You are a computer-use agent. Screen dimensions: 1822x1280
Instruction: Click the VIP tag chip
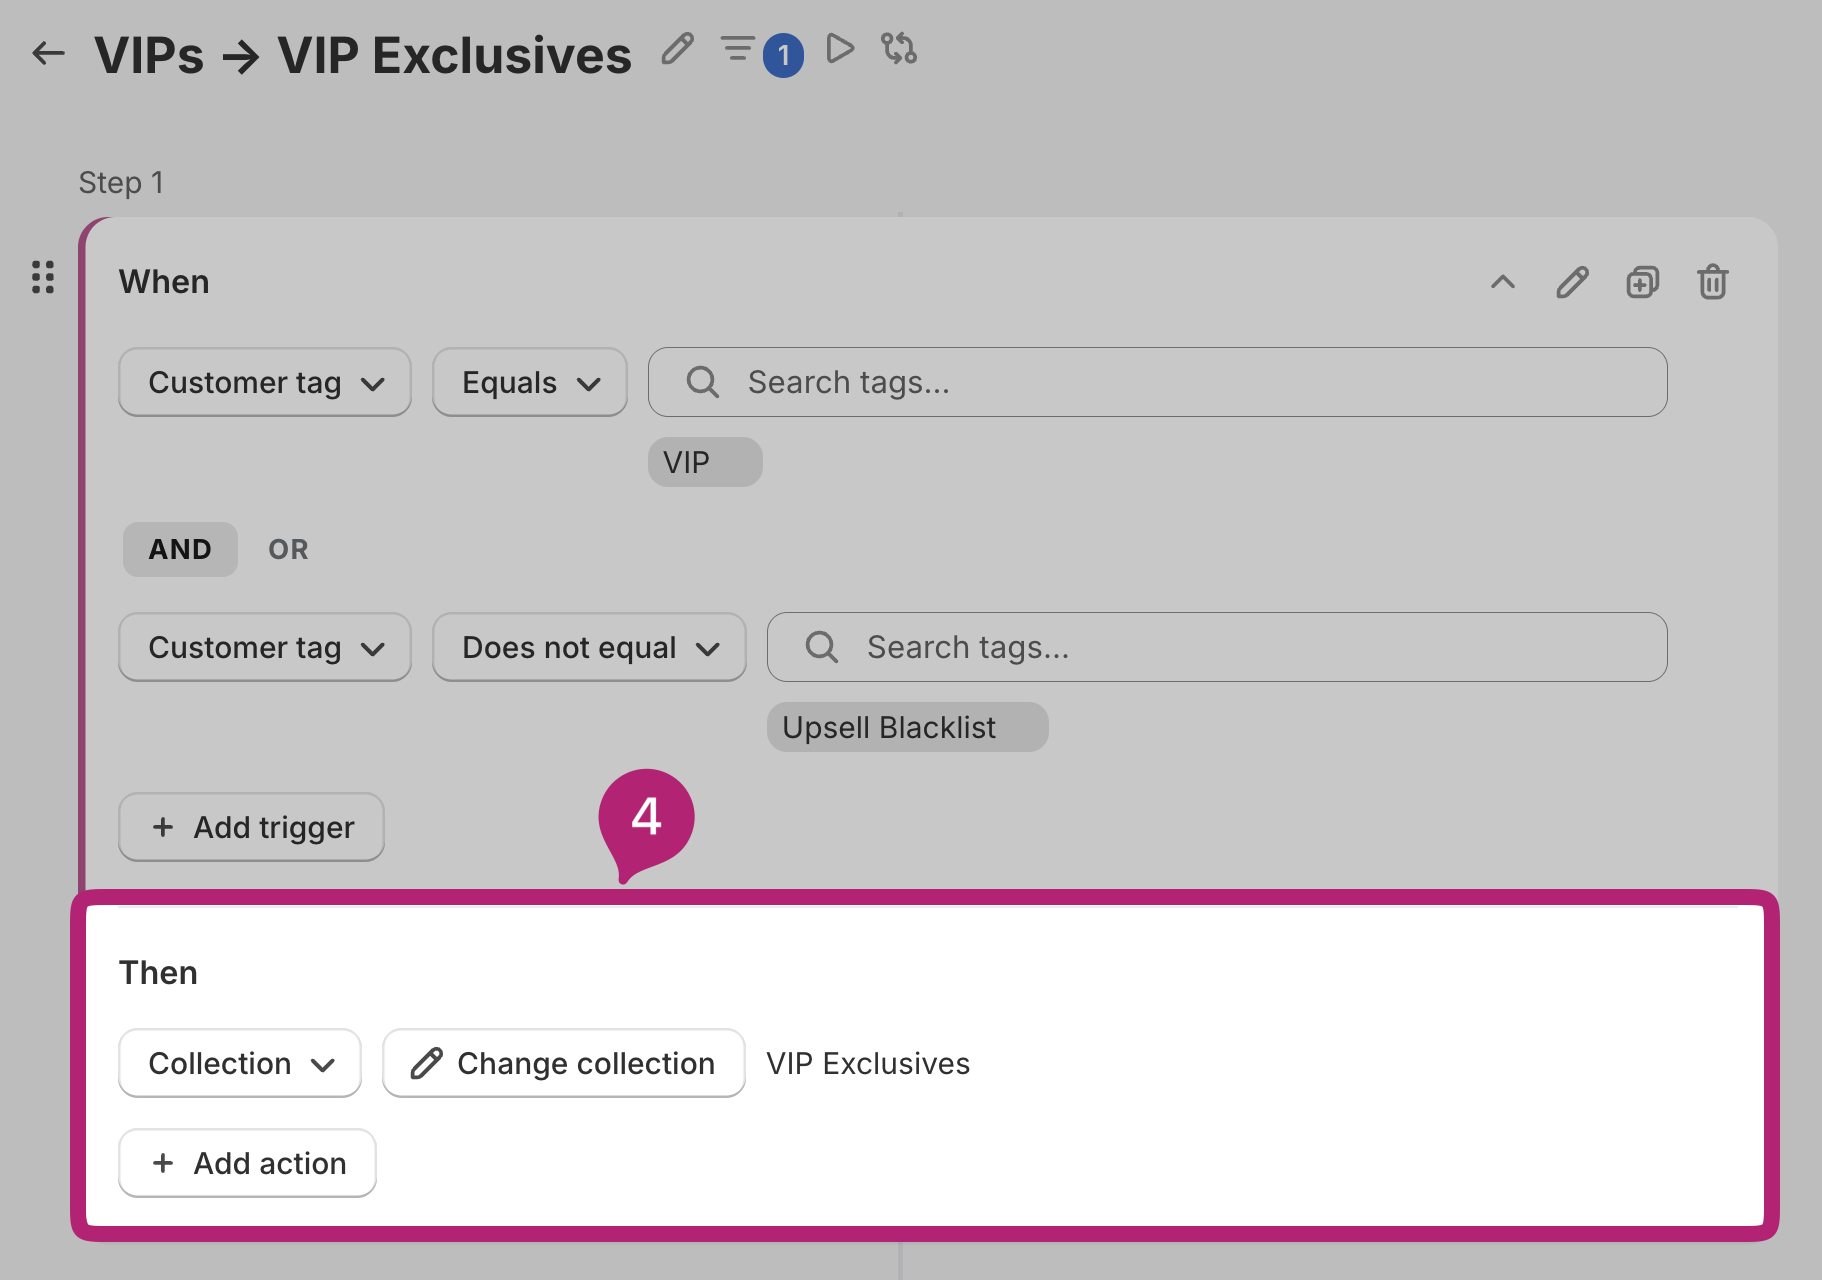705,462
